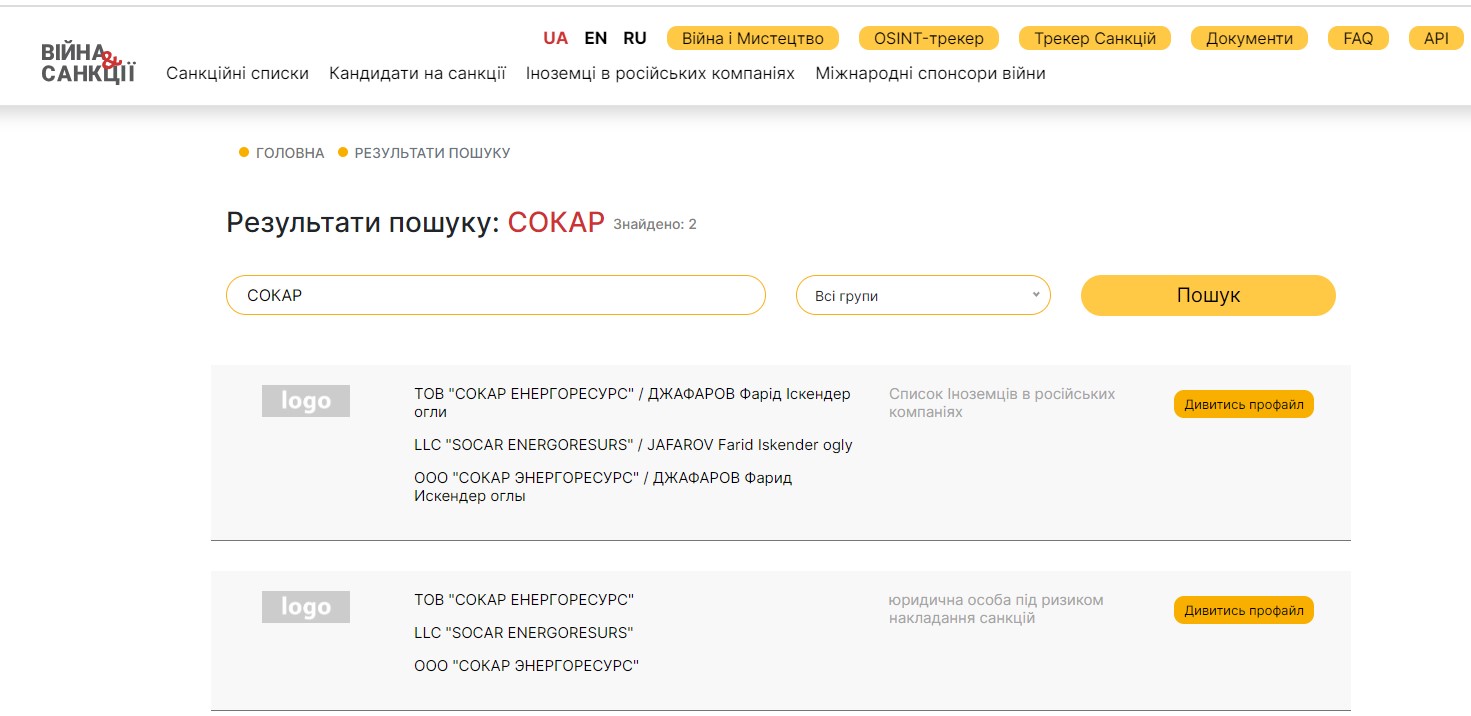Open Кандидати на санкції menu item
This screenshot has width=1471, height=716.
(417, 73)
